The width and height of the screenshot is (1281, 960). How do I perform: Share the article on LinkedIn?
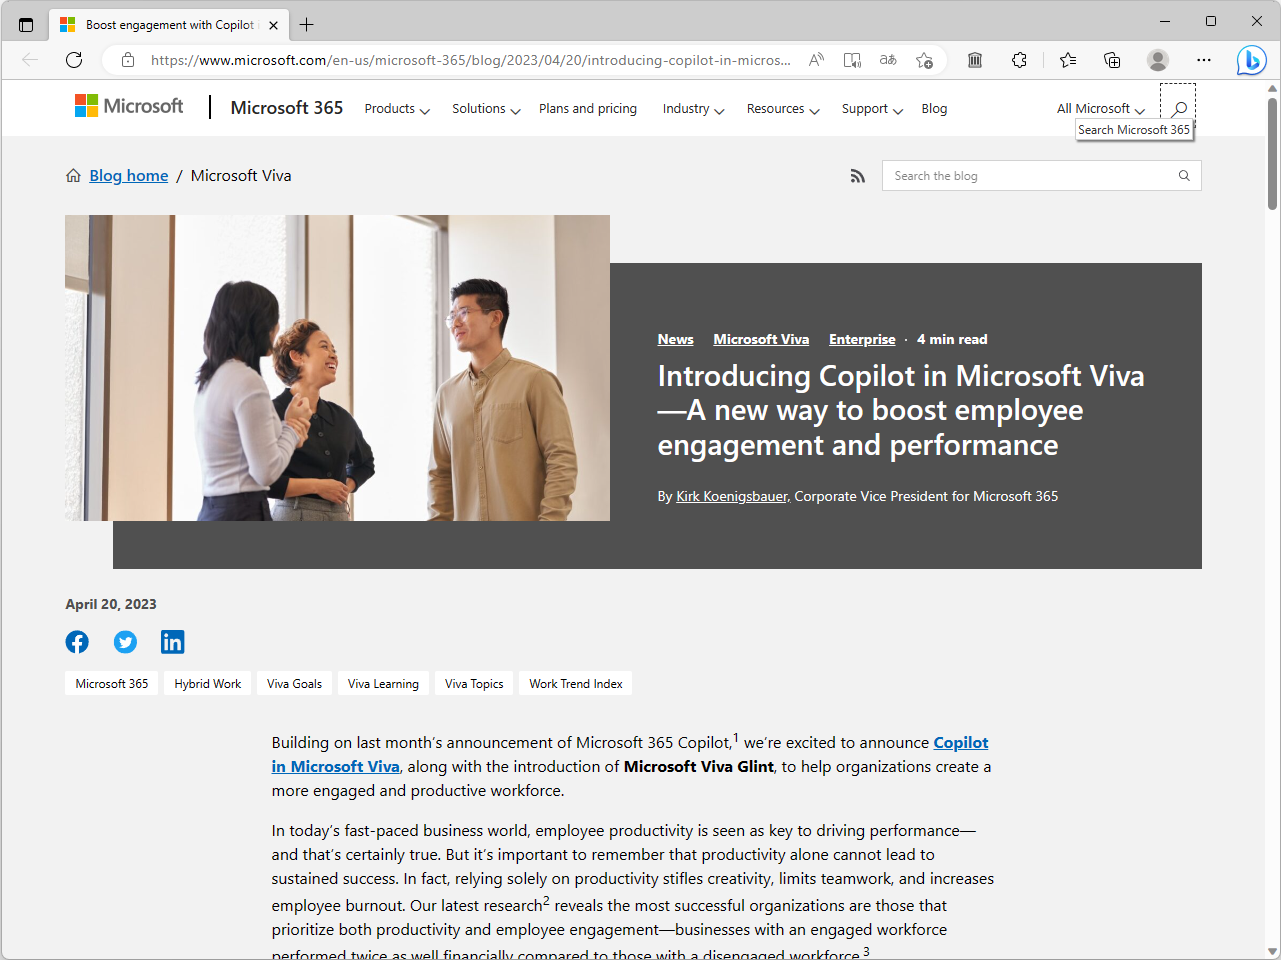pyautogui.click(x=172, y=641)
